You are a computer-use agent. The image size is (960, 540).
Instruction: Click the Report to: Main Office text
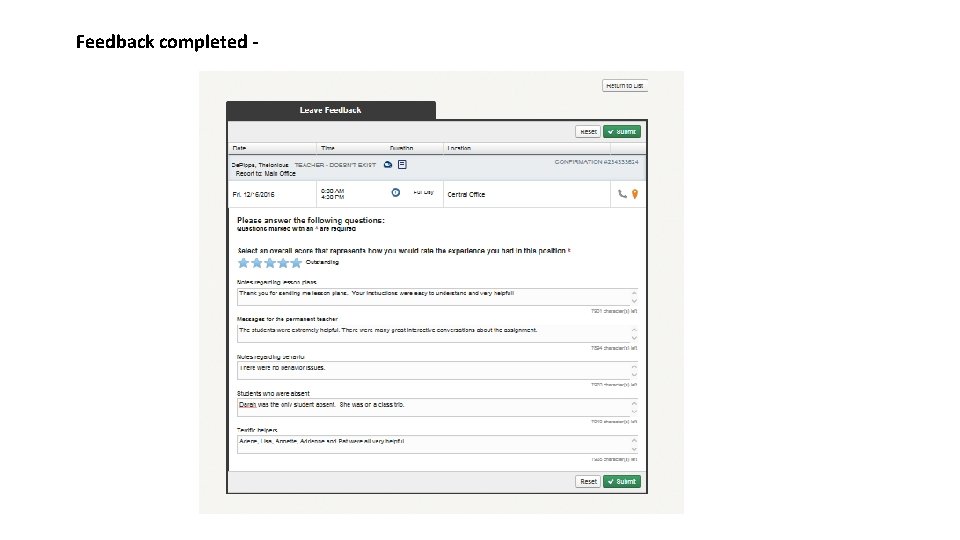pyautogui.click(x=266, y=174)
